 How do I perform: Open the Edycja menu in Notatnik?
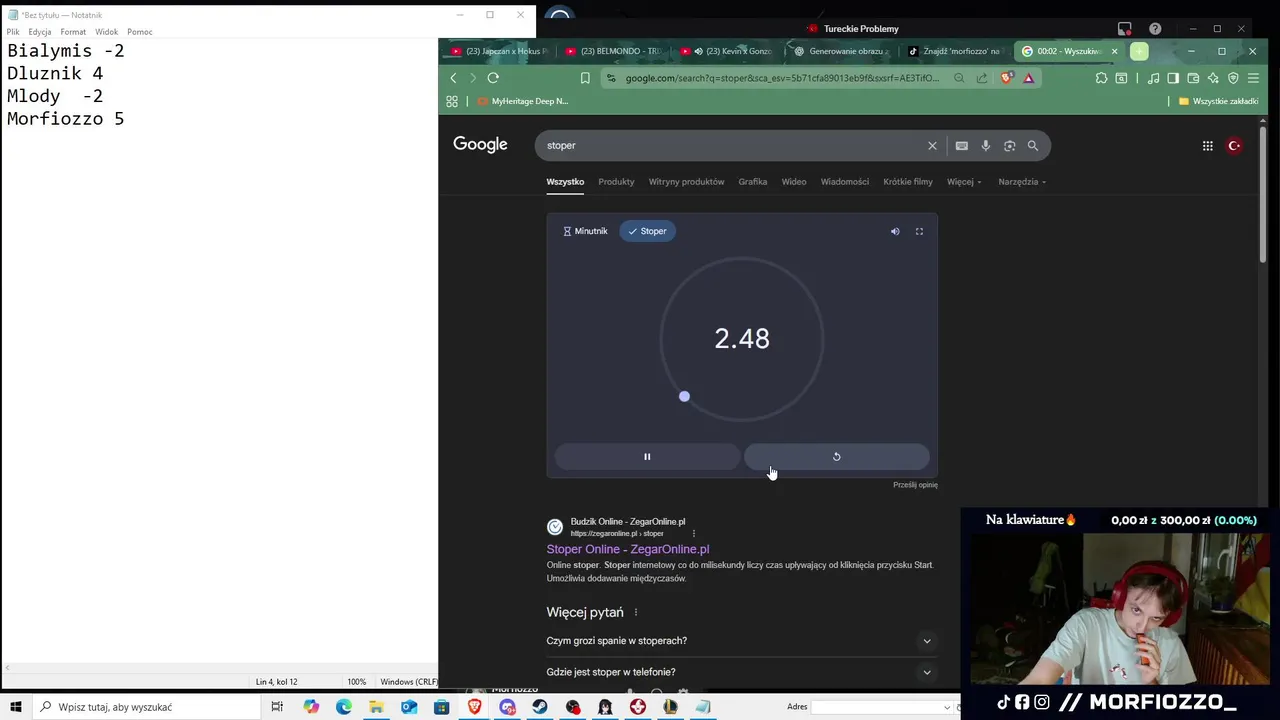[40, 32]
